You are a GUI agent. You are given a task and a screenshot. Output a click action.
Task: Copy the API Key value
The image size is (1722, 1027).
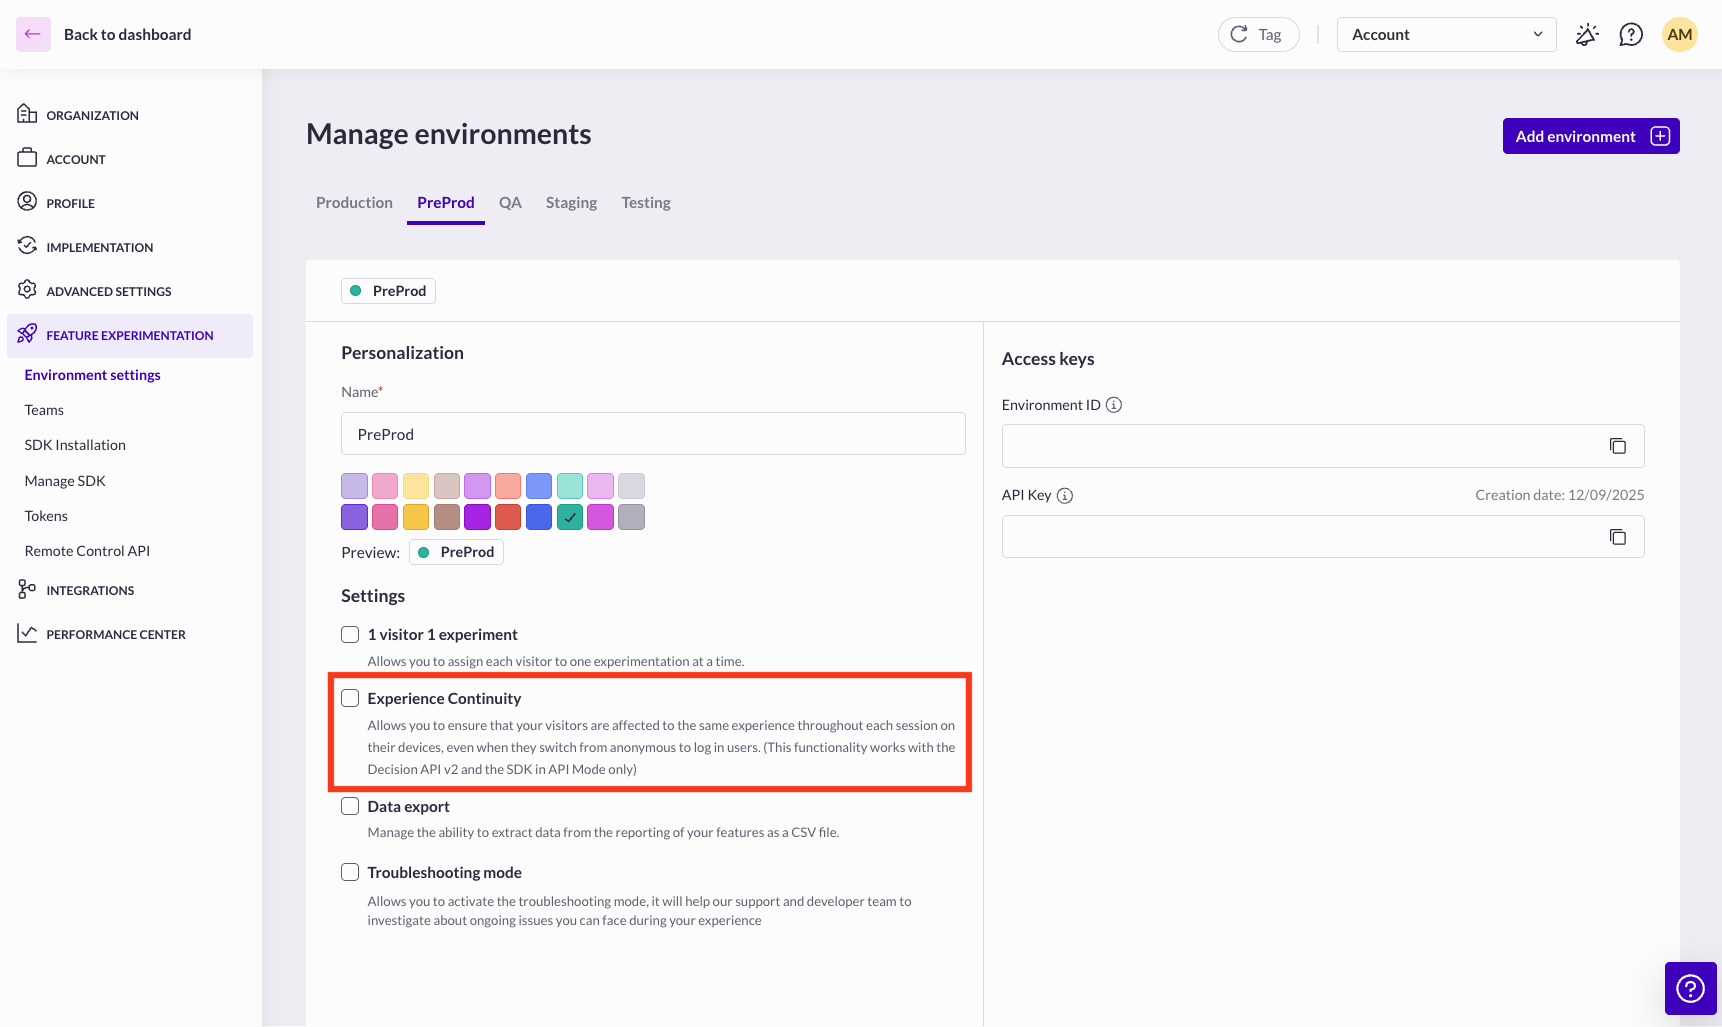pyautogui.click(x=1617, y=537)
